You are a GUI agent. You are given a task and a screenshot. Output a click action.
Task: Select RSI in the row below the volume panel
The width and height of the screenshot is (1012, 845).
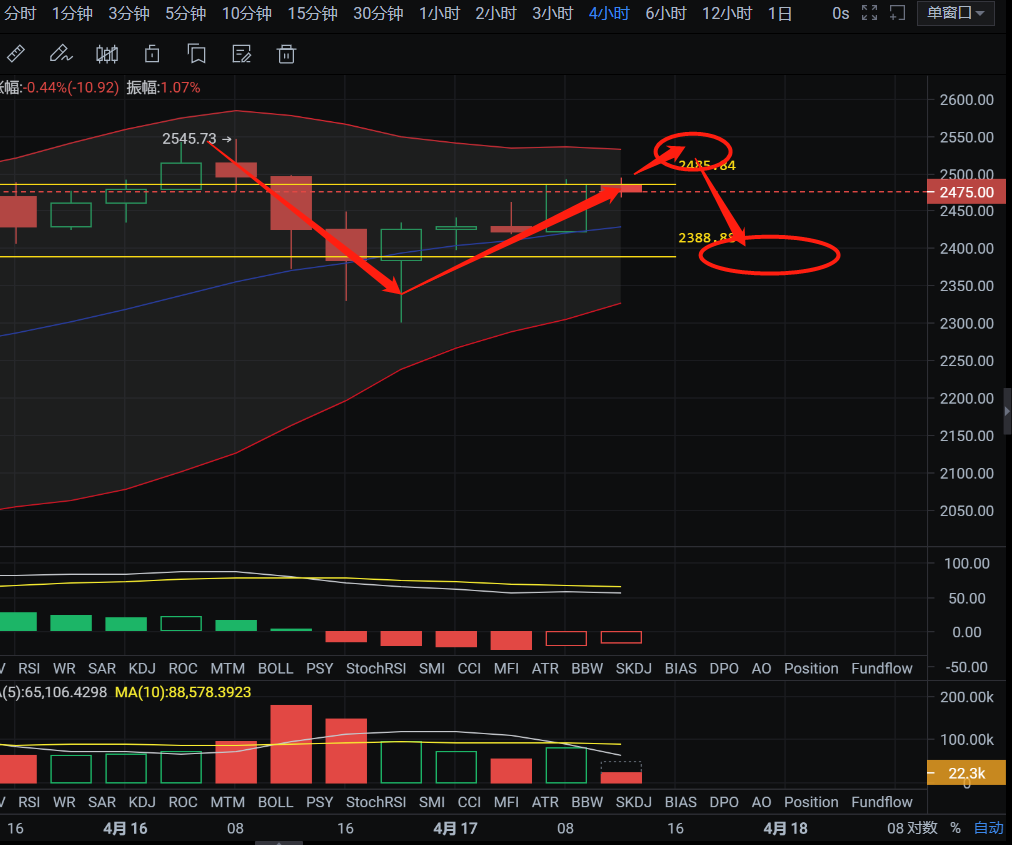coord(29,802)
